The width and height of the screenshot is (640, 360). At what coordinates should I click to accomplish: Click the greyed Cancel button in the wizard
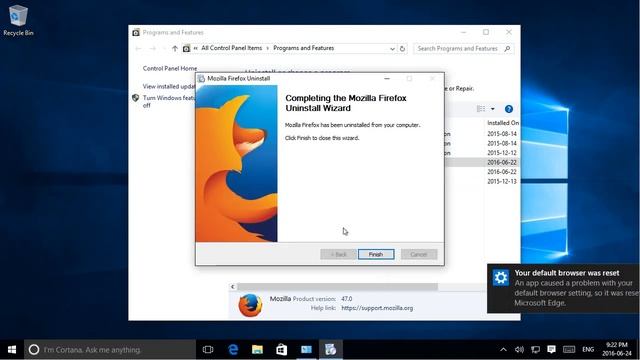pos(419,254)
